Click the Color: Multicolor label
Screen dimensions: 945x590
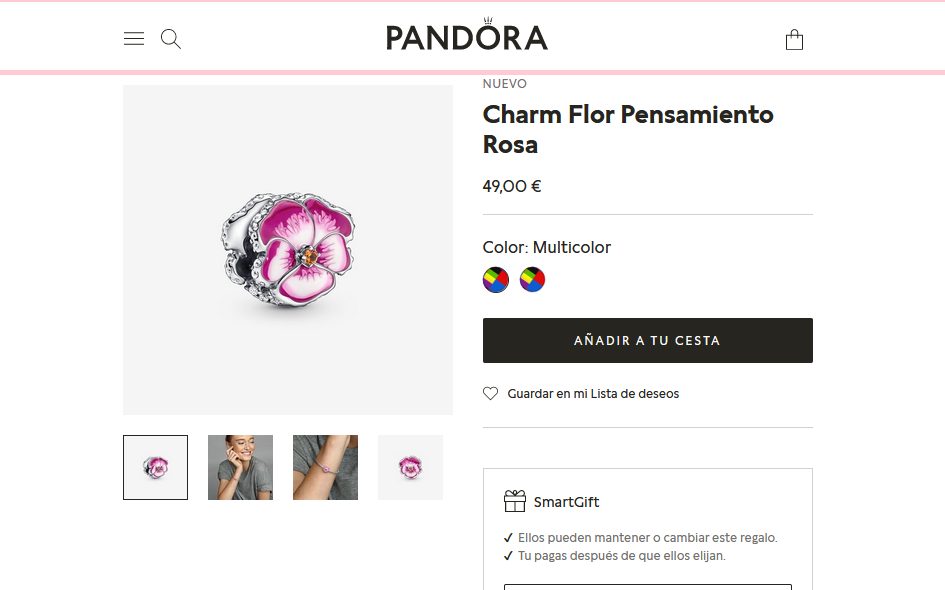click(x=546, y=247)
